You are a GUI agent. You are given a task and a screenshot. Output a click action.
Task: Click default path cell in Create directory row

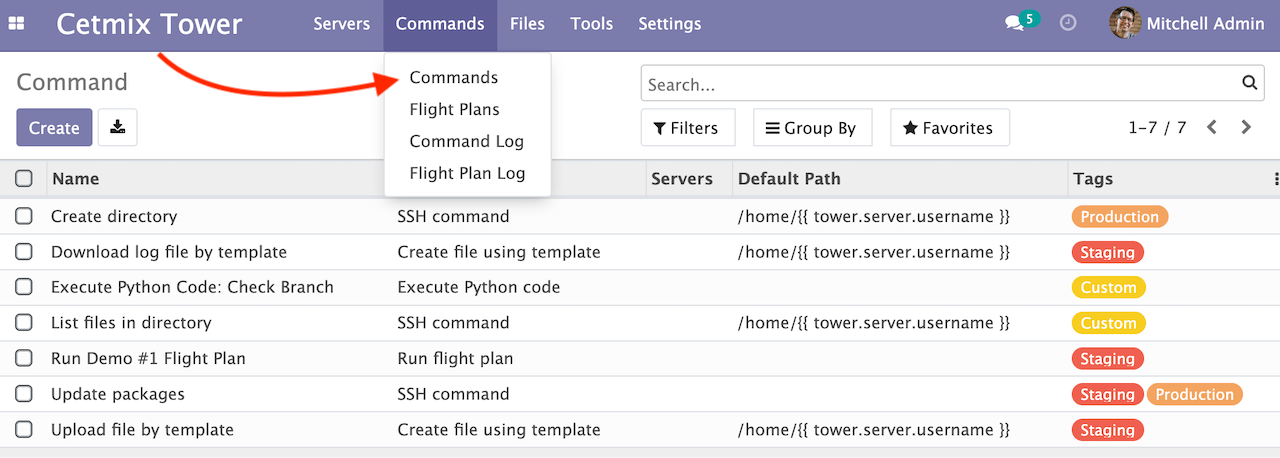tap(874, 216)
